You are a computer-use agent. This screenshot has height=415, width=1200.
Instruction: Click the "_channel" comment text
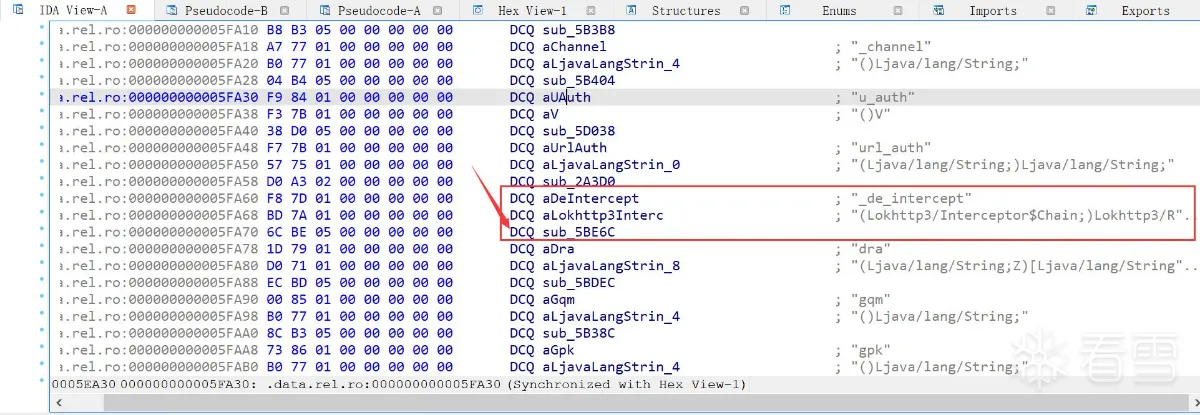pyautogui.click(x=892, y=47)
